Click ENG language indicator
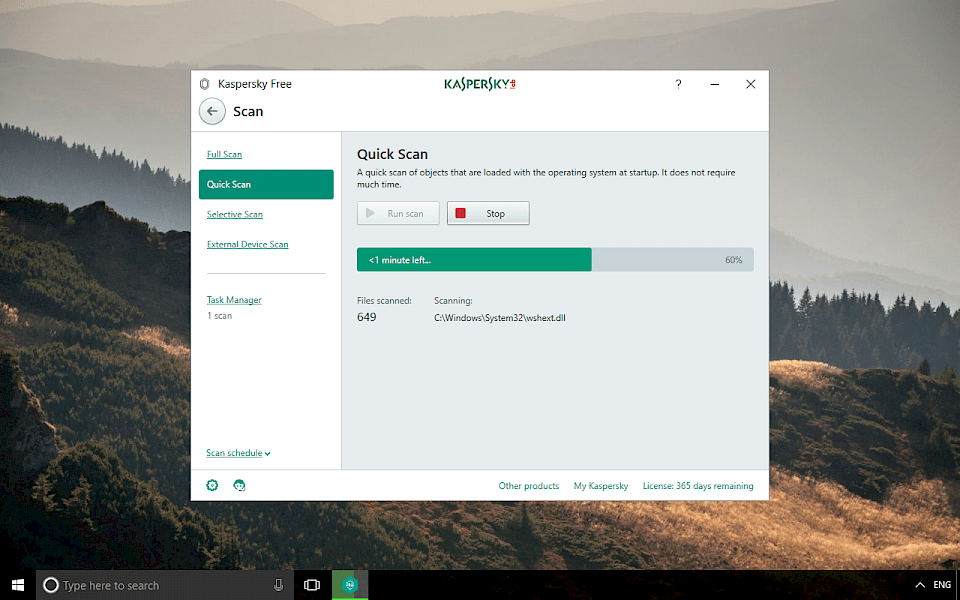 pyautogui.click(x=942, y=585)
